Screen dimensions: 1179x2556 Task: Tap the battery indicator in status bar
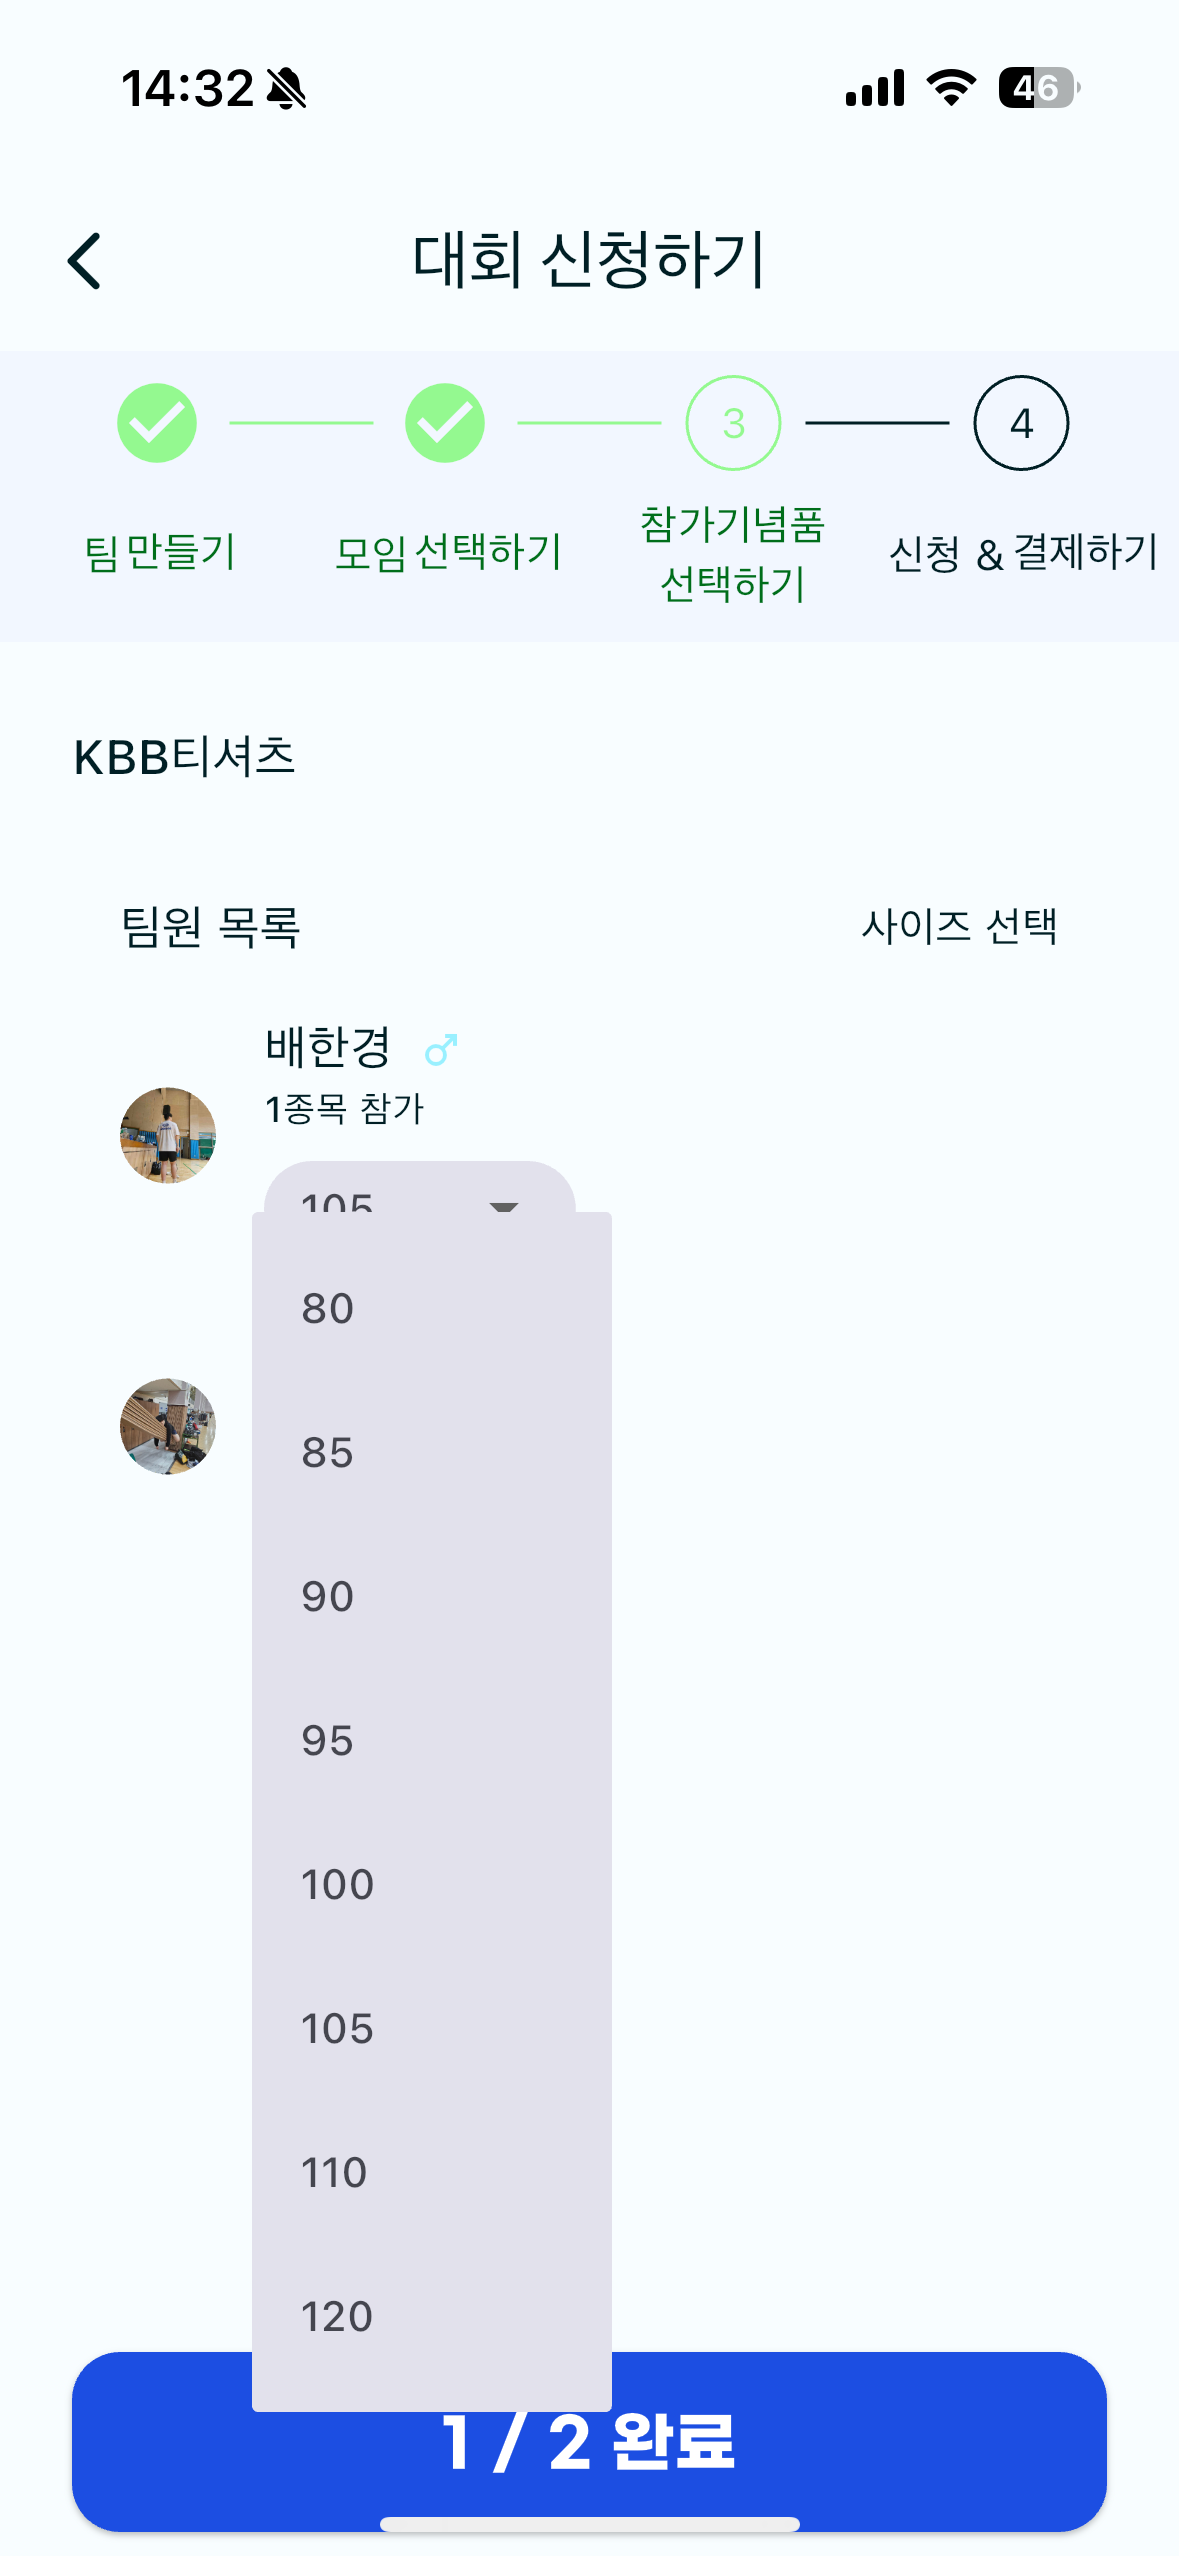click(x=1039, y=88)
